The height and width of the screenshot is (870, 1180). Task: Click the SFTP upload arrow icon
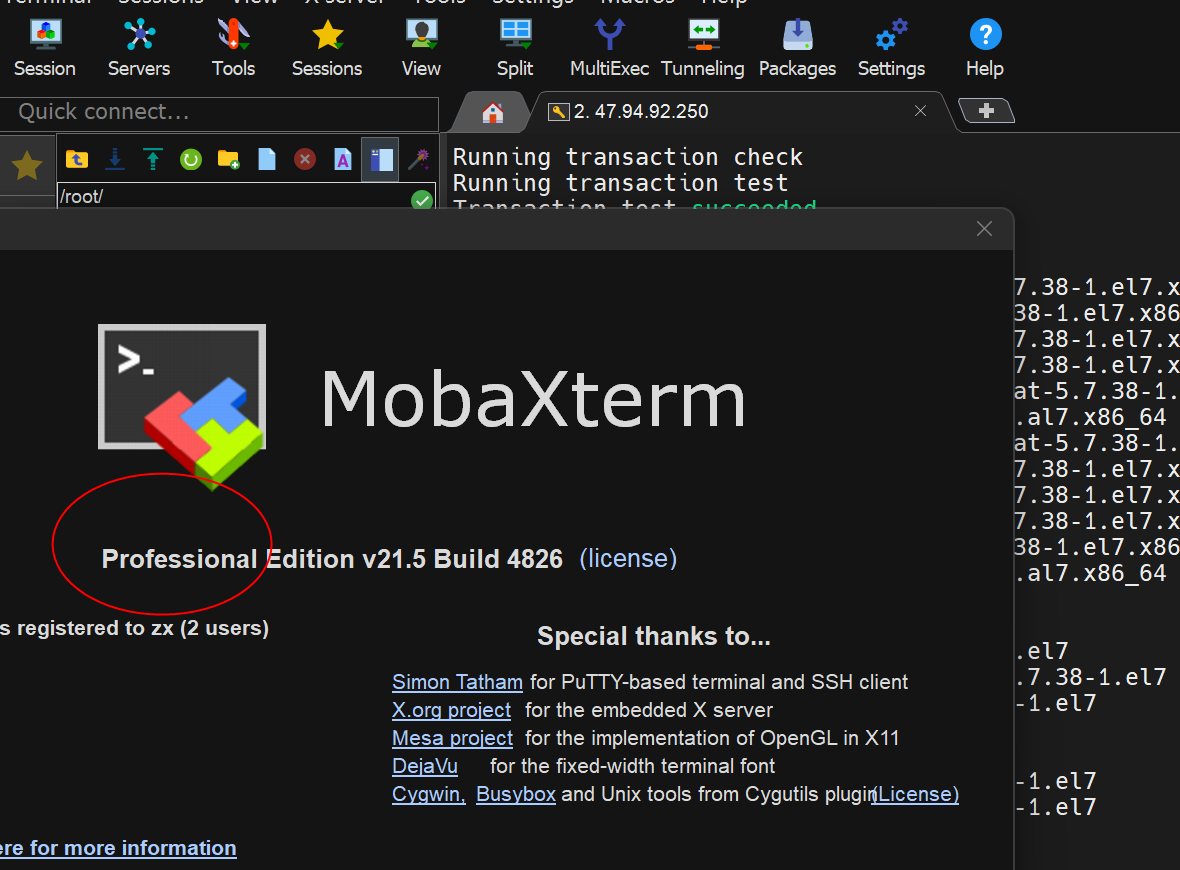(x=153, y=160)
